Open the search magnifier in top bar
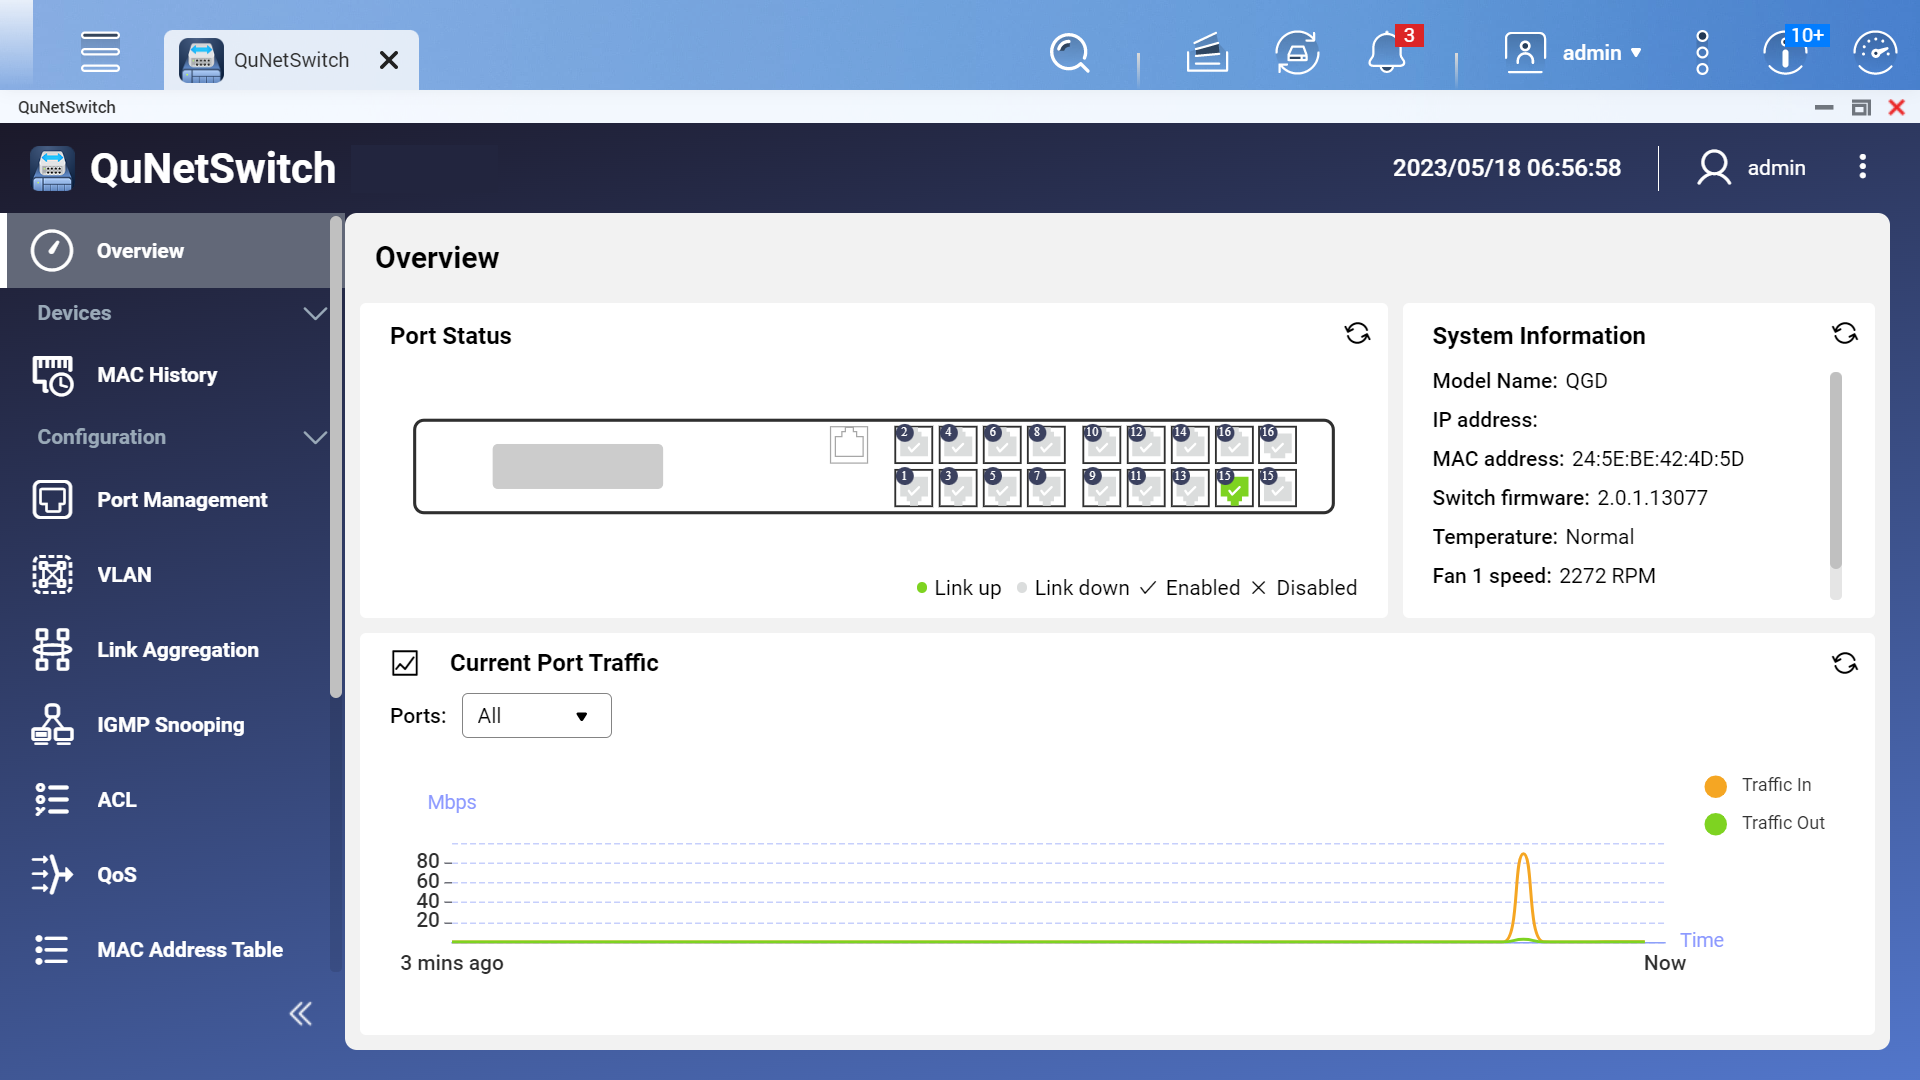The width and height of the screenshot is (1920, 1080). [1069, 53]
